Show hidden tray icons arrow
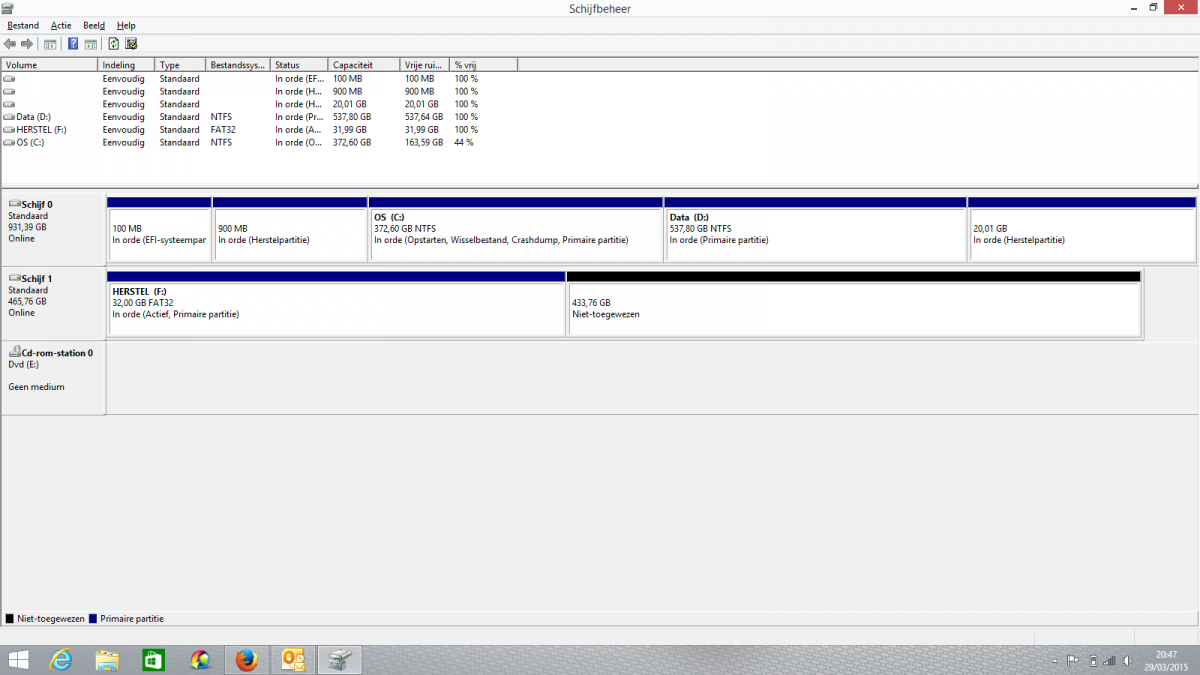1200x675 pixels. (1056, 661)
